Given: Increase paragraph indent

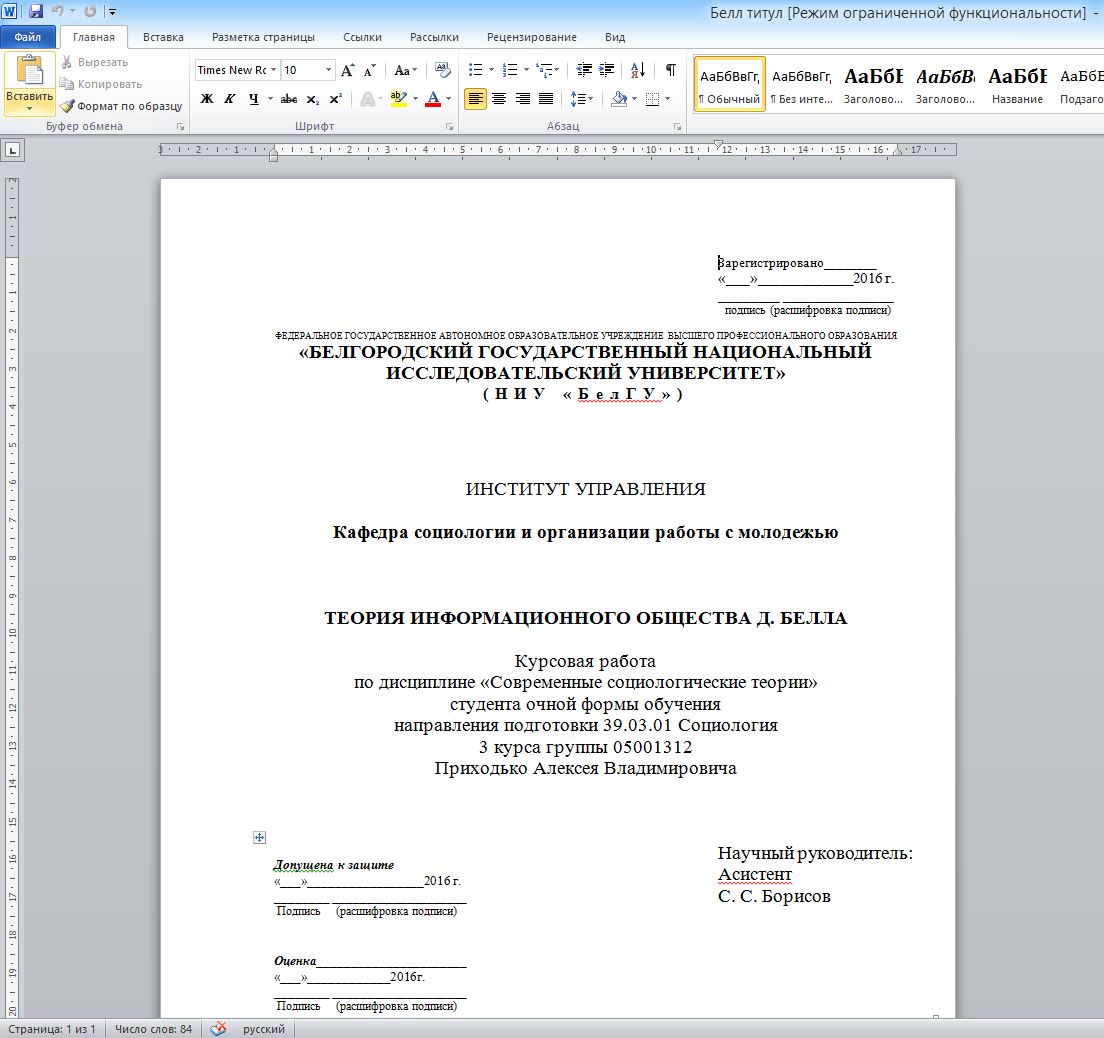Looking at the screenshot, I should click(x=606, y=70).
